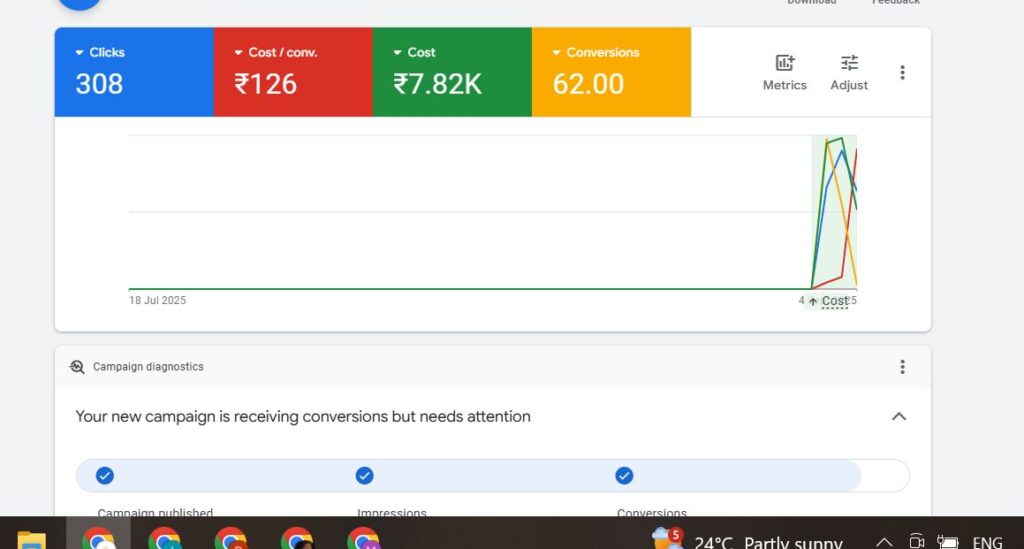The height and width of the screenshot is (549, 1024).
Task: Open the Clicks metric dropdown
Action: [80, 52]
